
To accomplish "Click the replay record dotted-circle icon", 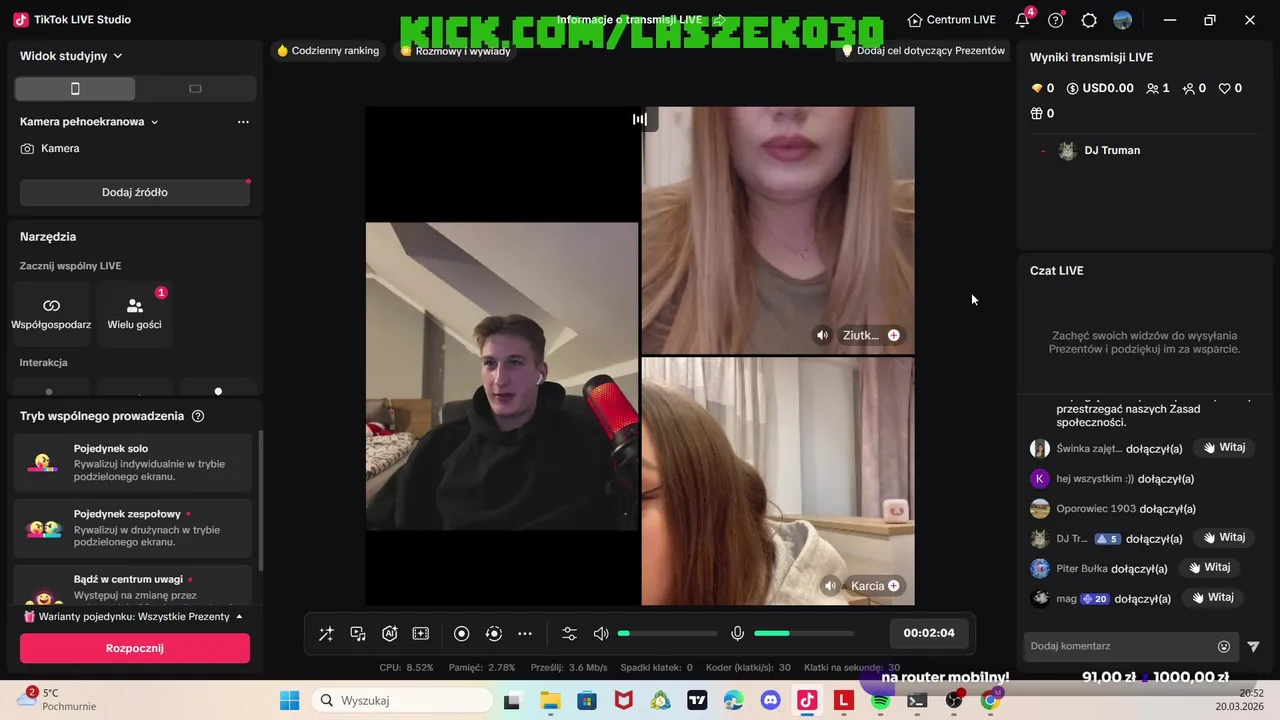I will [x=493, y=634].
